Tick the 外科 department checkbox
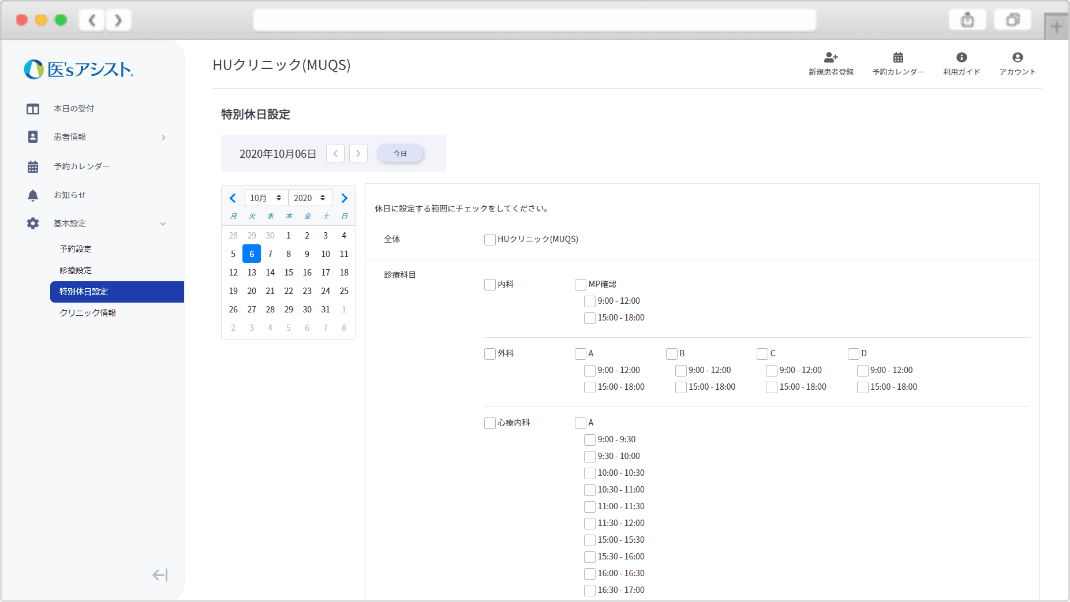 [489, 354]
